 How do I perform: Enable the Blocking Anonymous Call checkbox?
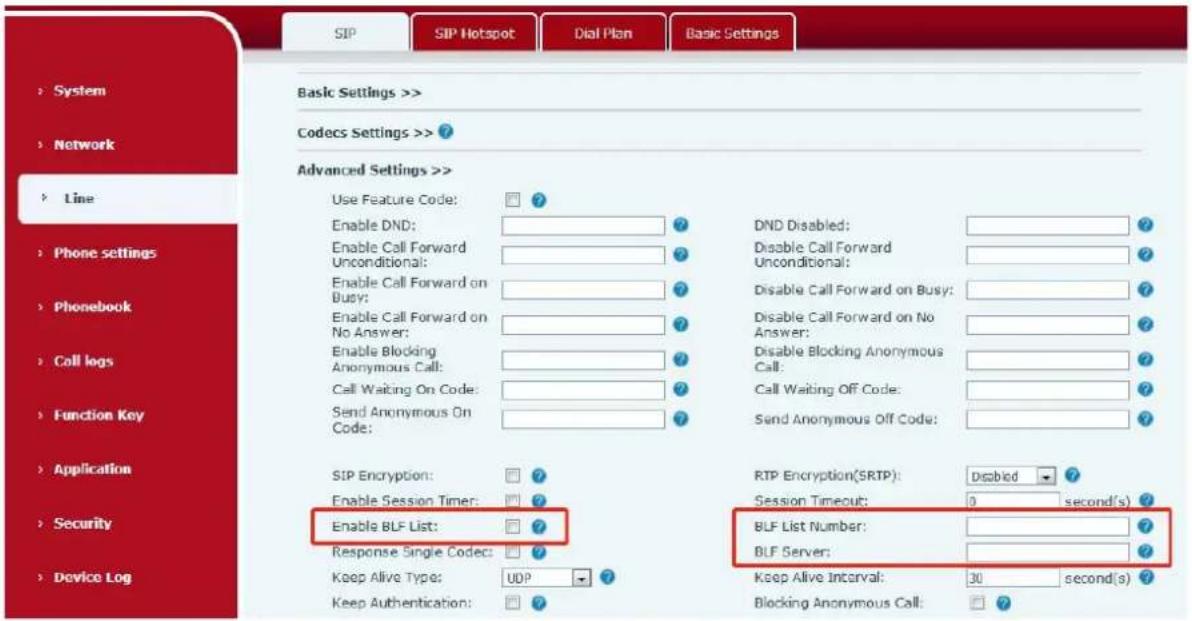click(x=978, y=604)
